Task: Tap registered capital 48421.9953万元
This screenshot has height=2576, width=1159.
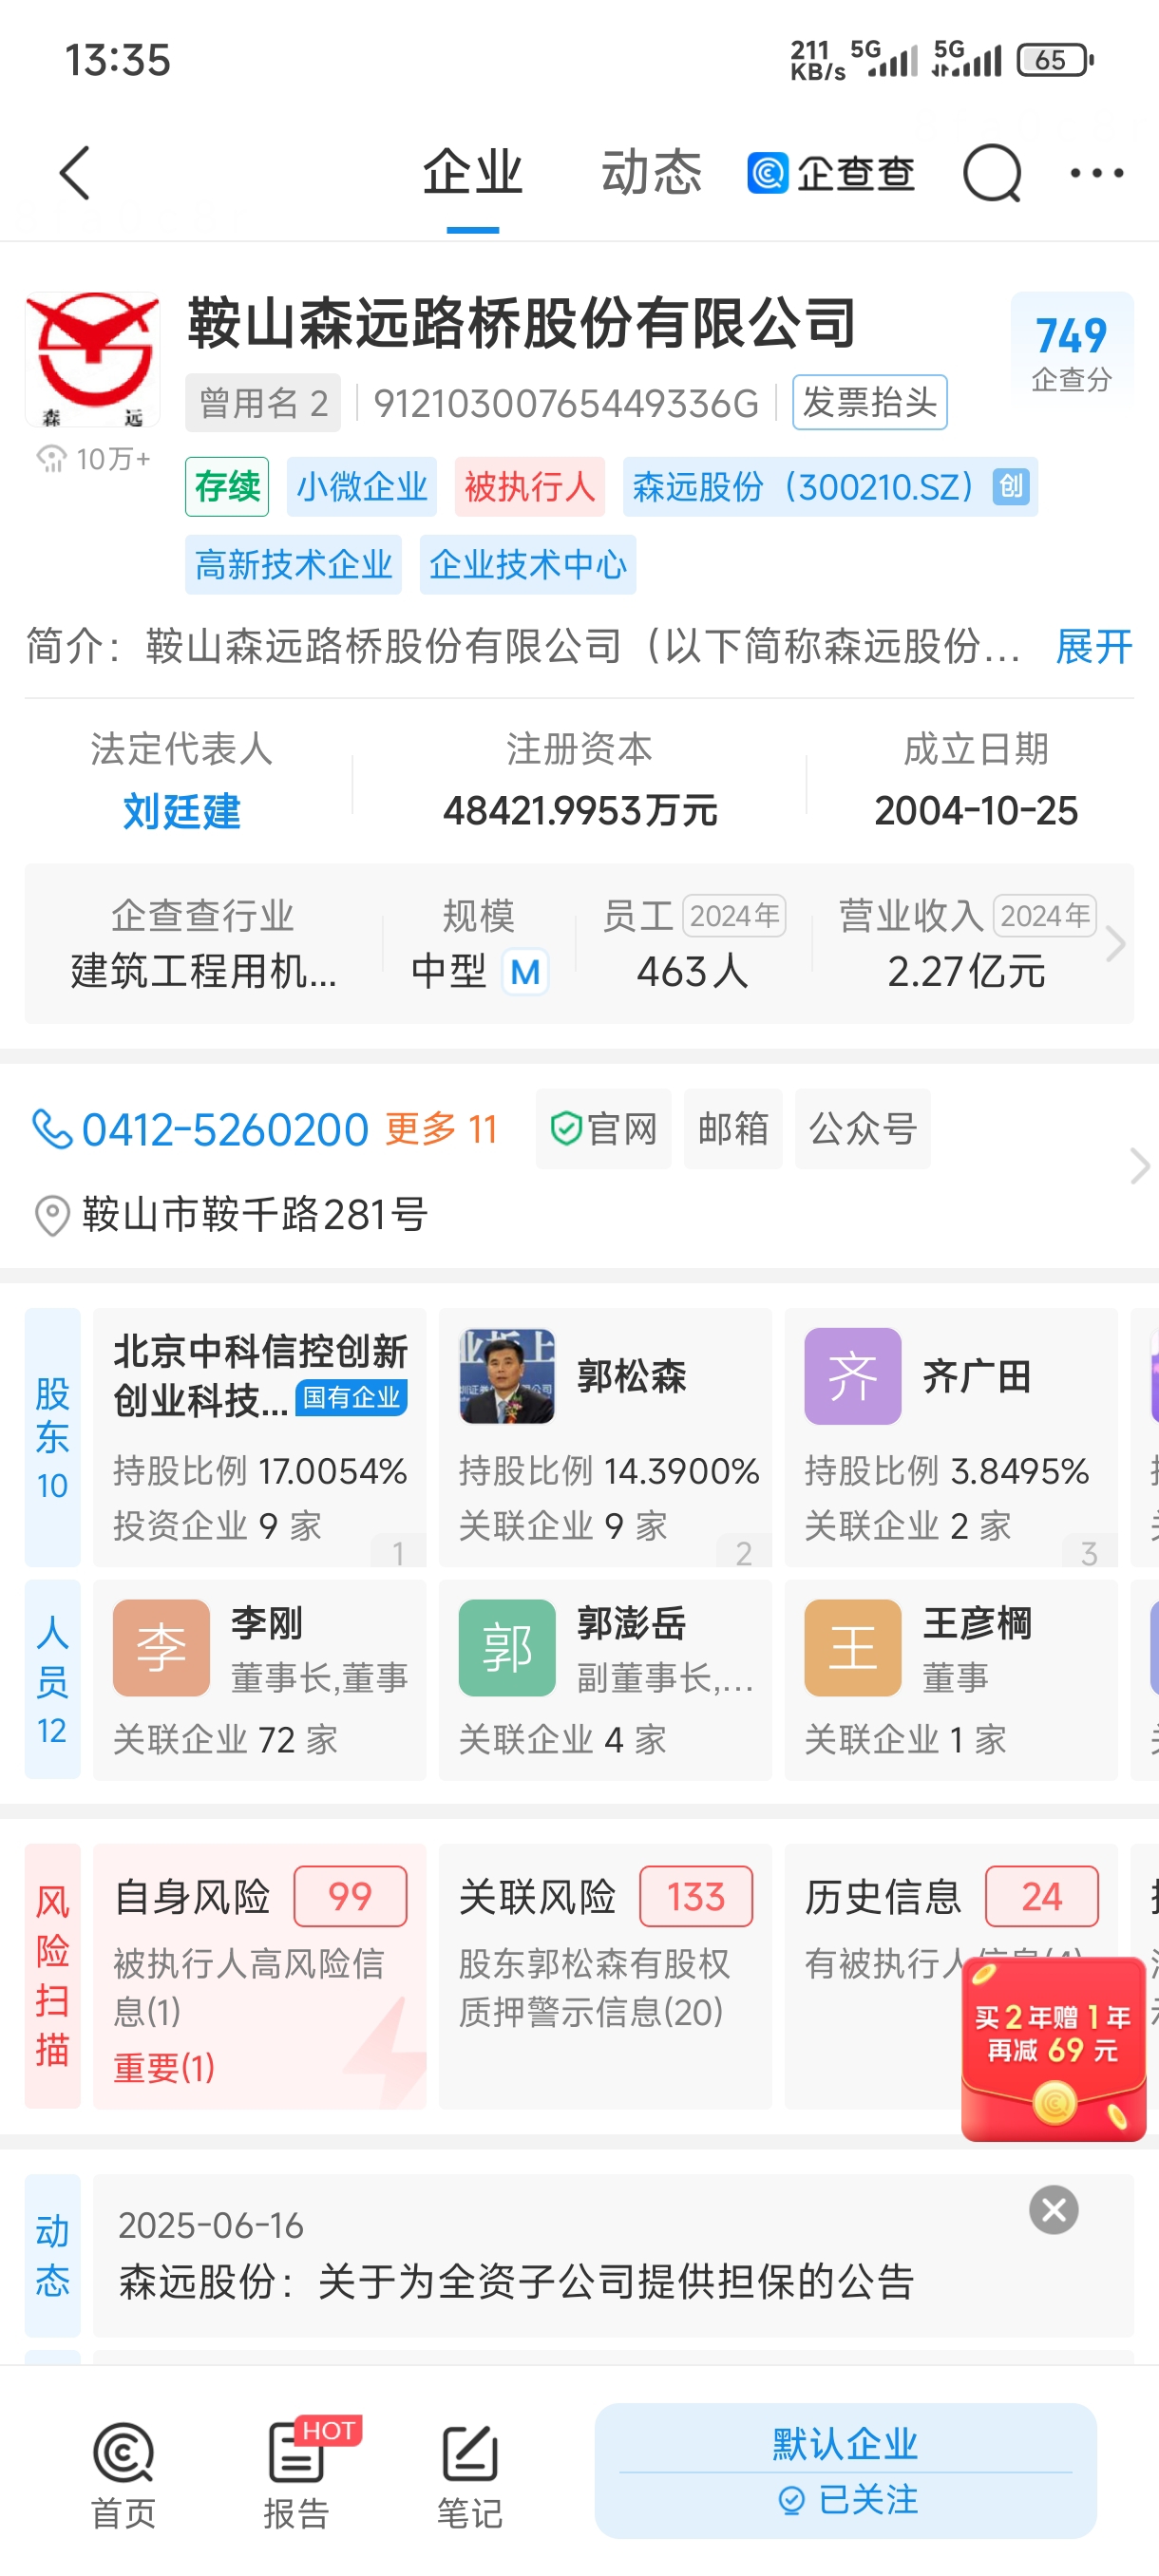Action: pos(580,811)
